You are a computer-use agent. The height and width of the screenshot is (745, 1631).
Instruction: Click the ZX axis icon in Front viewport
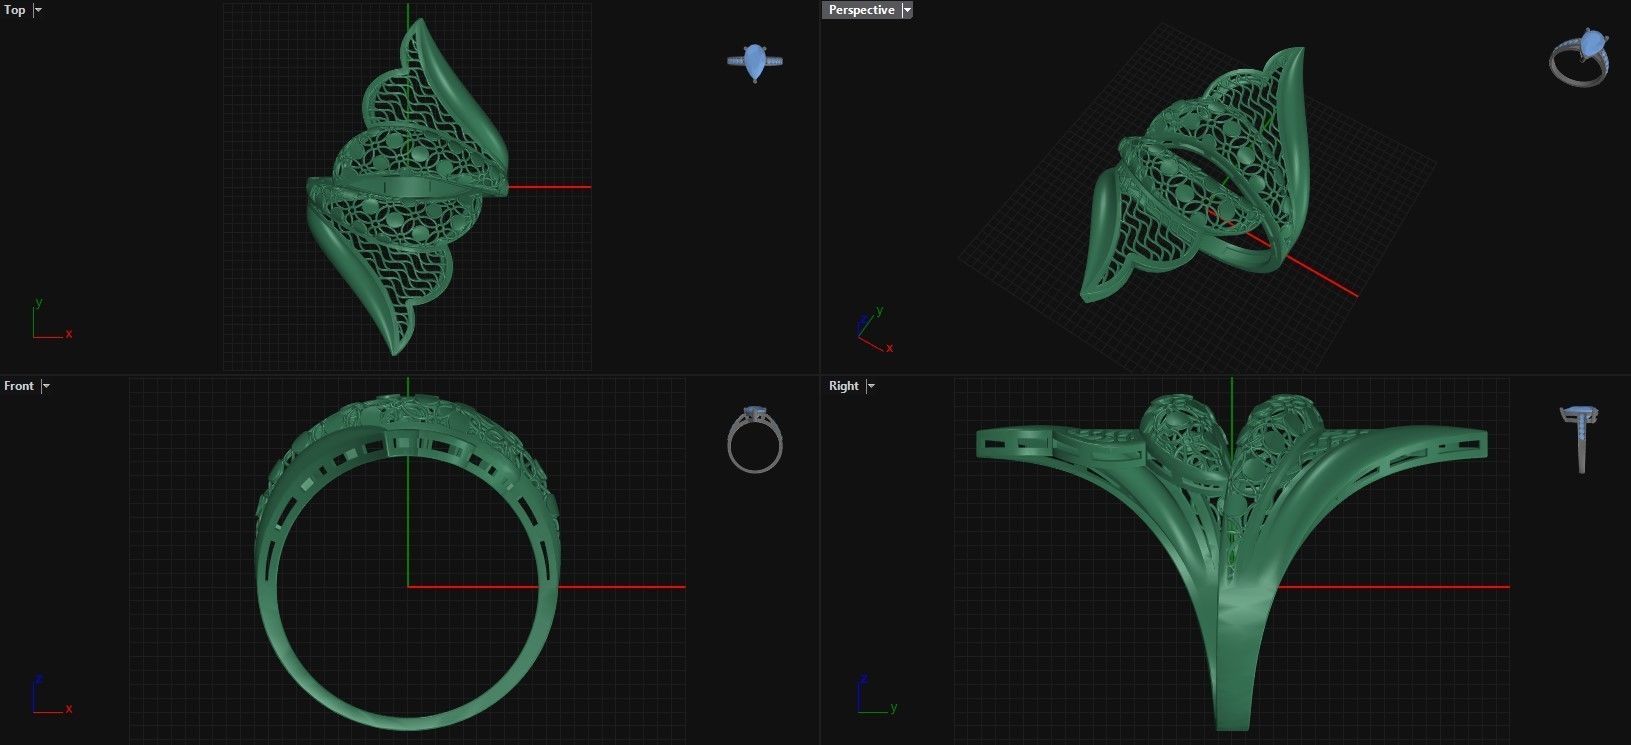pyautogui.click(x=52, y=695)
